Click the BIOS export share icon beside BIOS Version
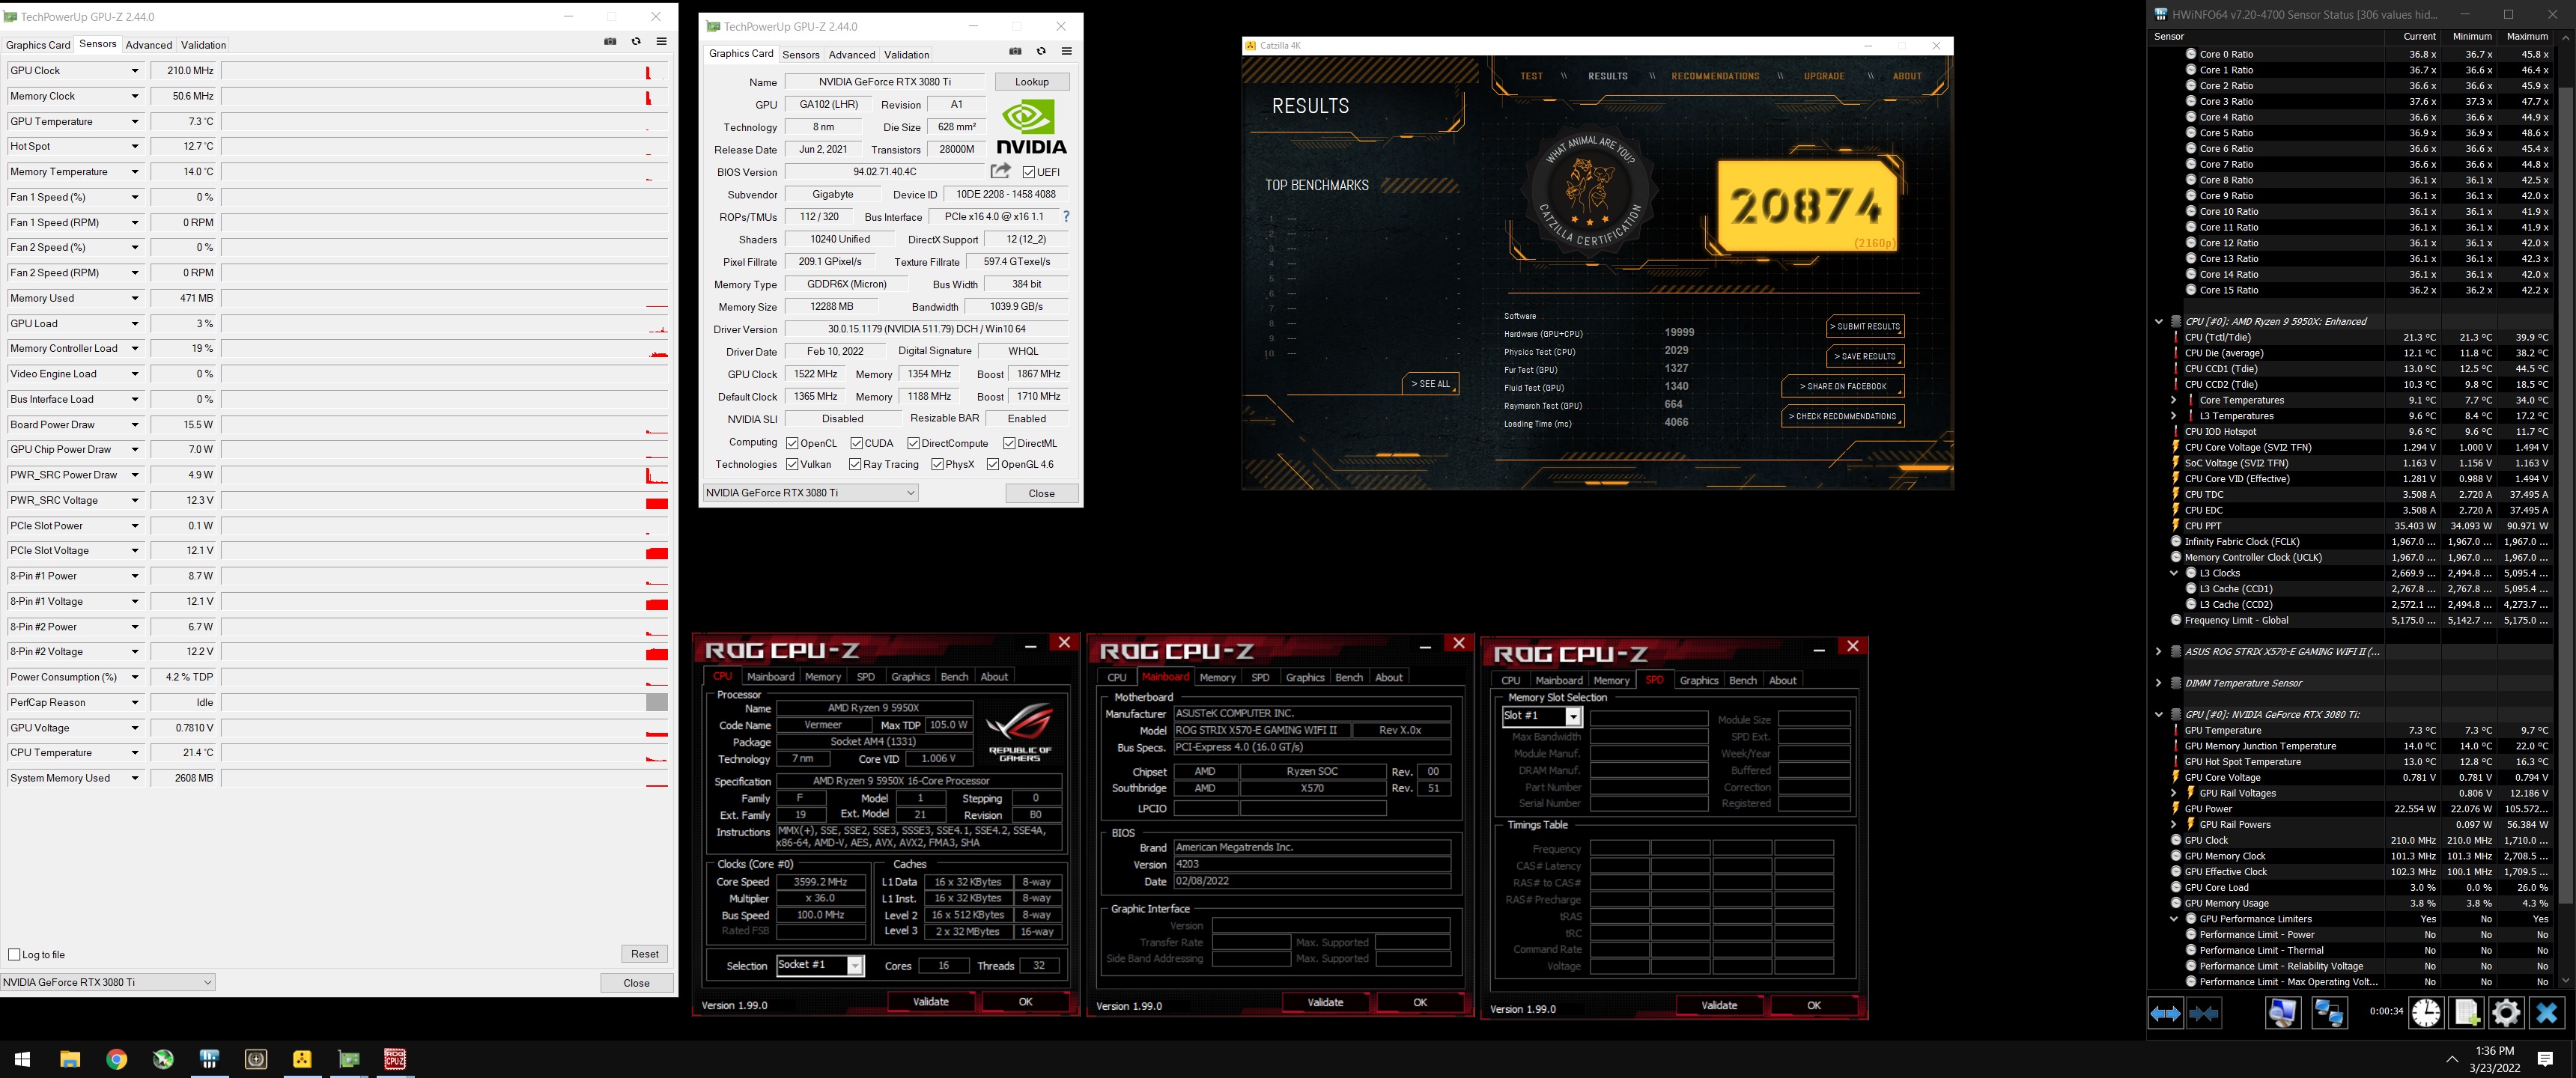This screenshot has width=2576, height=1078. pos(1000,171)
